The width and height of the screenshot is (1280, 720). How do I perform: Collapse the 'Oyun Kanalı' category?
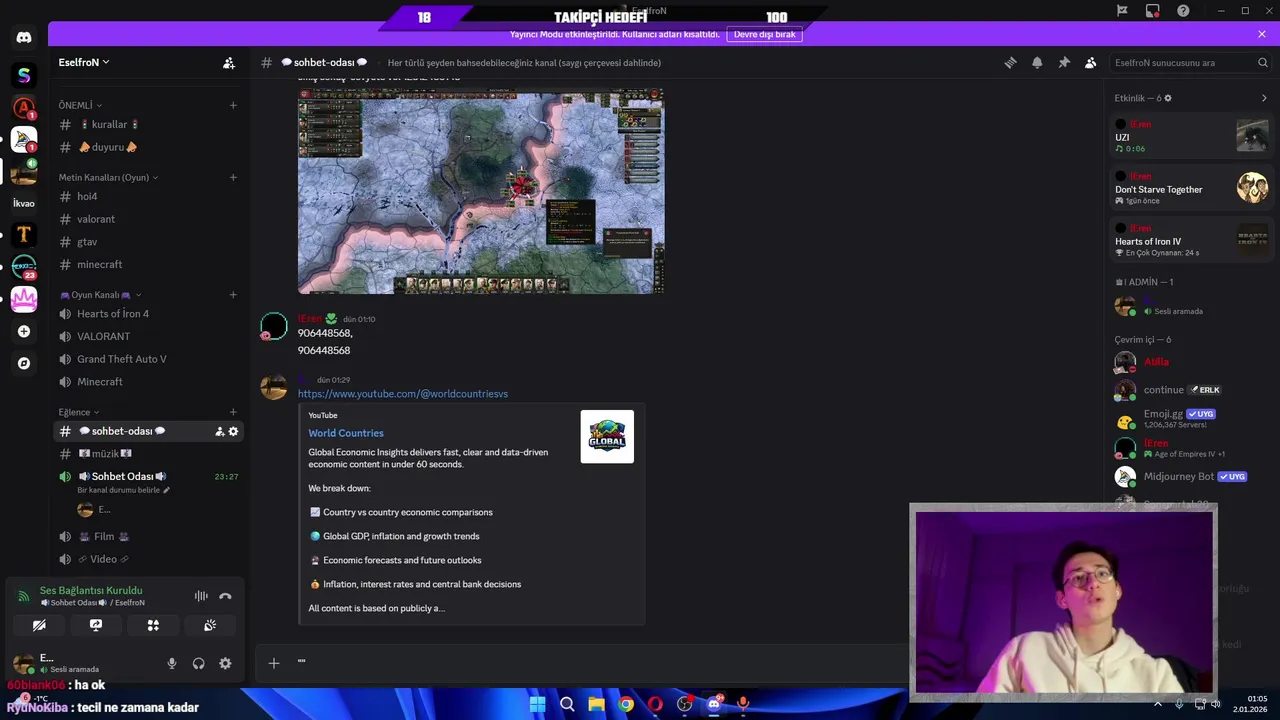click(x=101, y=295)
